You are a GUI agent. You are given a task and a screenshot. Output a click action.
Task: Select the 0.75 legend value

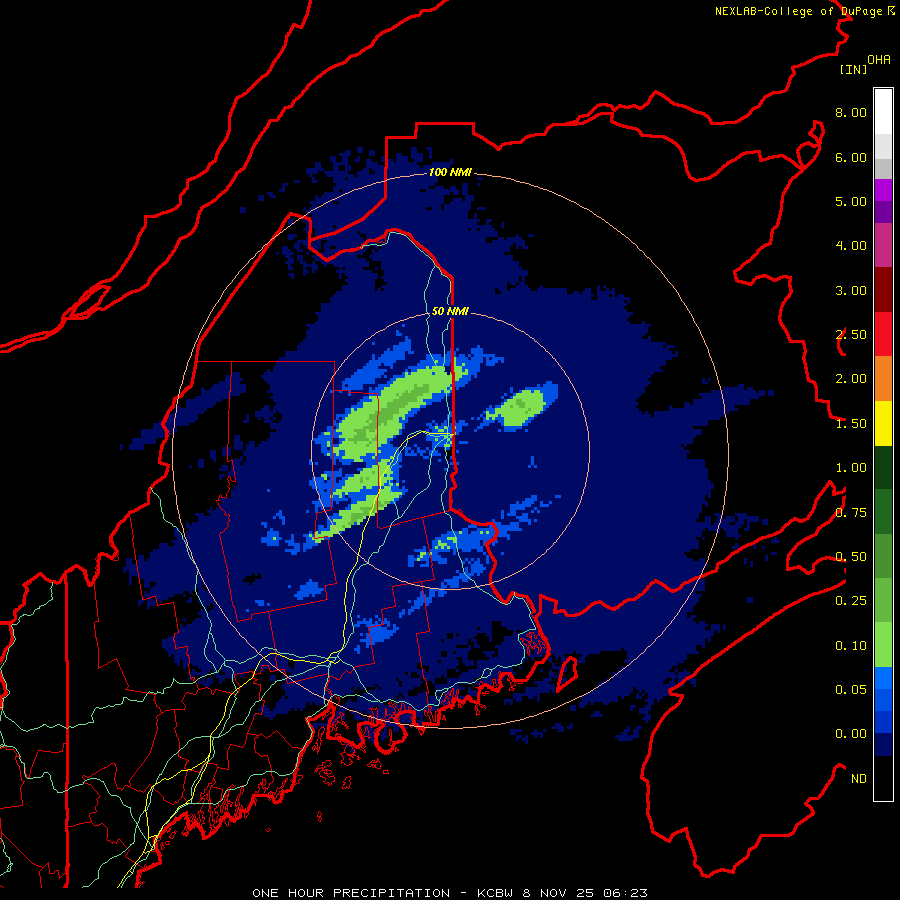pos(851,513)
